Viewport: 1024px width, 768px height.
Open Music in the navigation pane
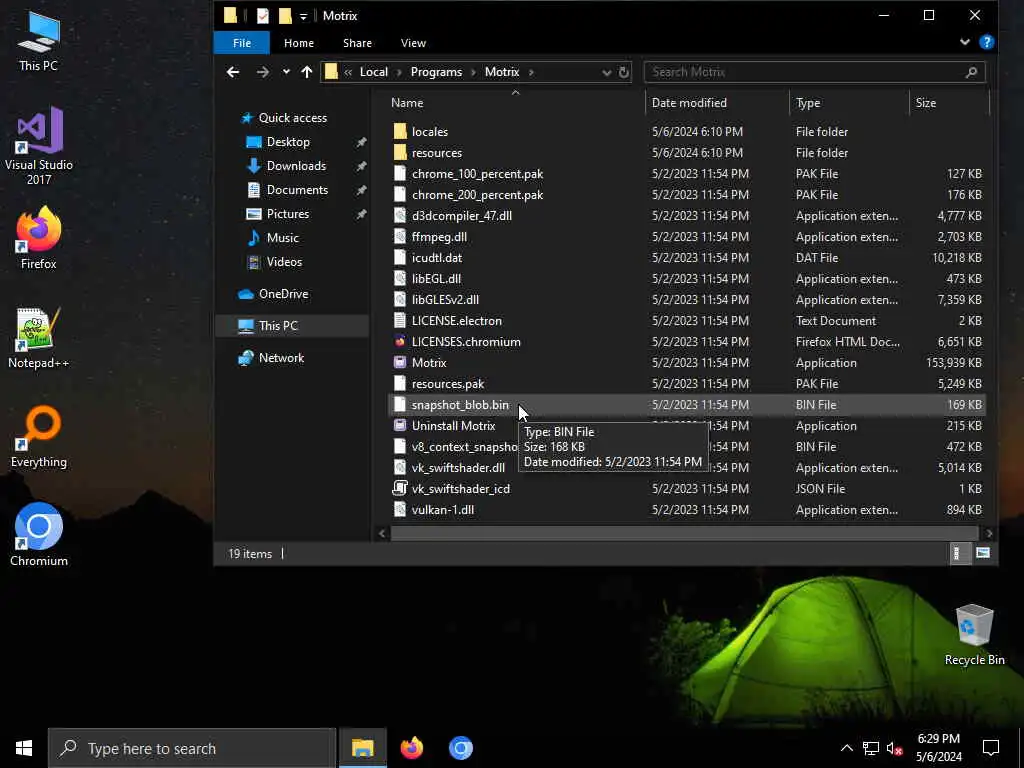(282, 238)
